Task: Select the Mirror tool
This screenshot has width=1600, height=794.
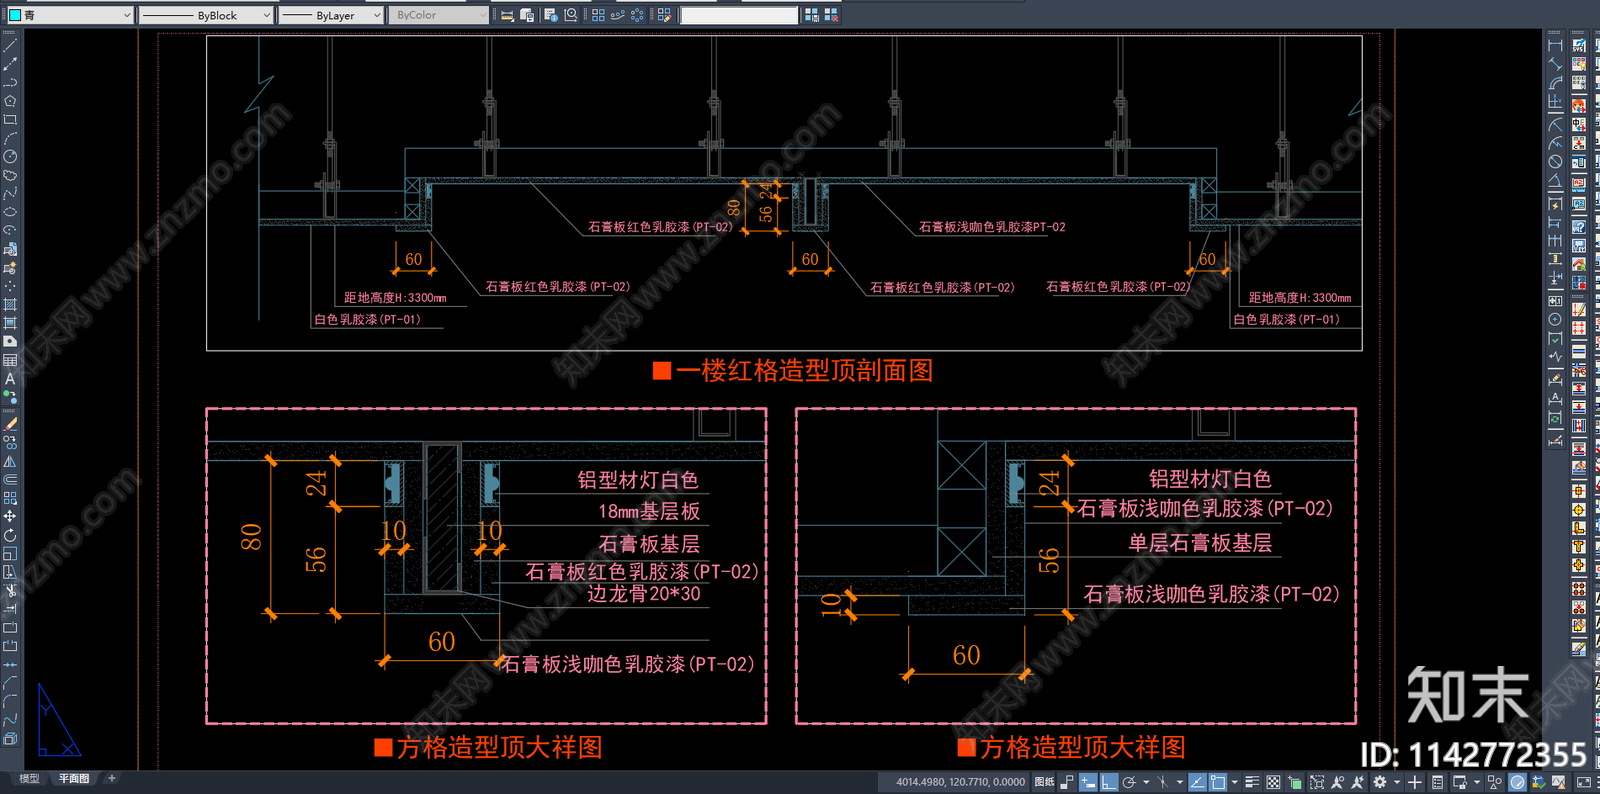Action: point(10,461)
